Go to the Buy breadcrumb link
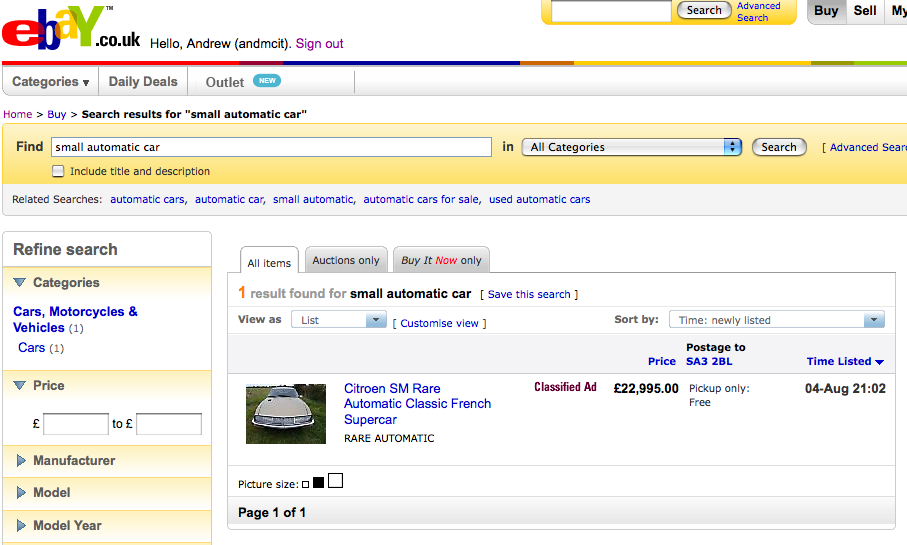This screenshot has height=545, width=907. point(57,114)
